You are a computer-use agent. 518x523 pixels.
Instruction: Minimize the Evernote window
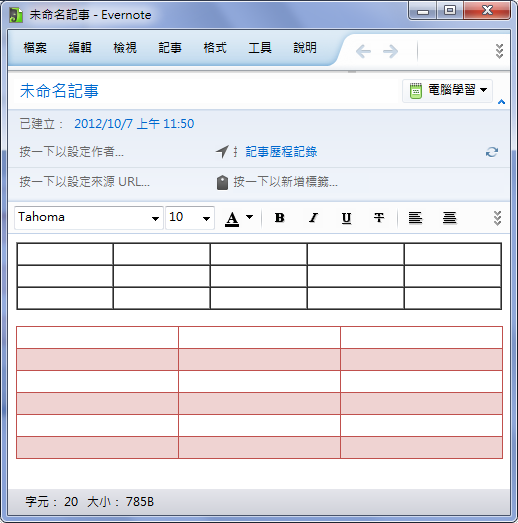click(423, 12)
